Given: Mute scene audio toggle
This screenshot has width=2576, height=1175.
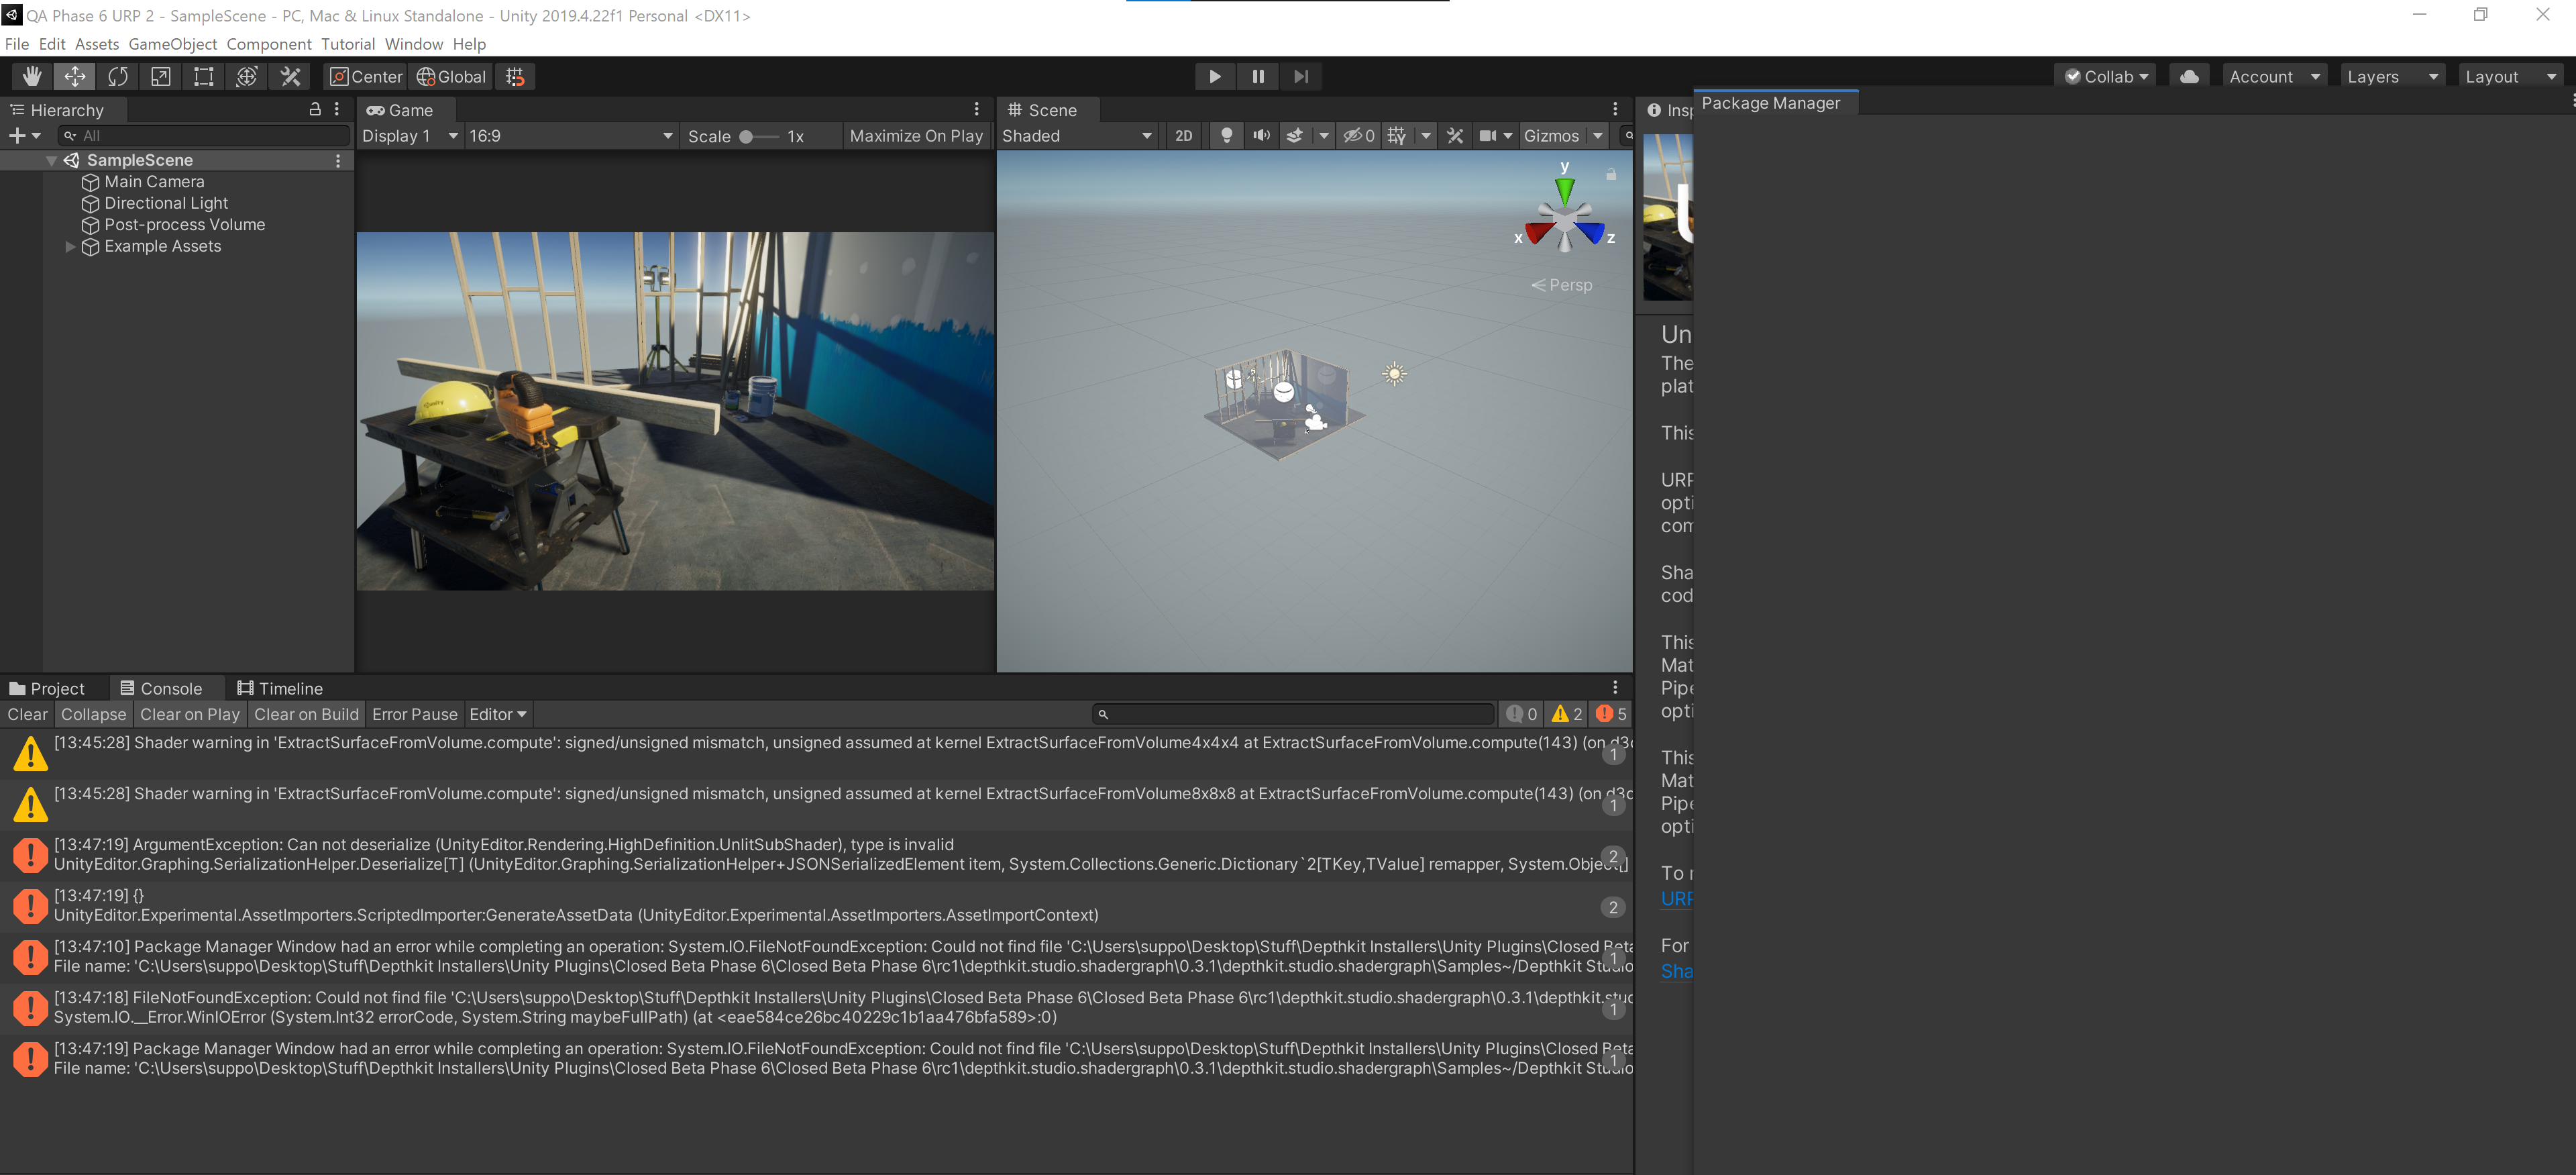Looking at the screenshot, I should 1261,136.
